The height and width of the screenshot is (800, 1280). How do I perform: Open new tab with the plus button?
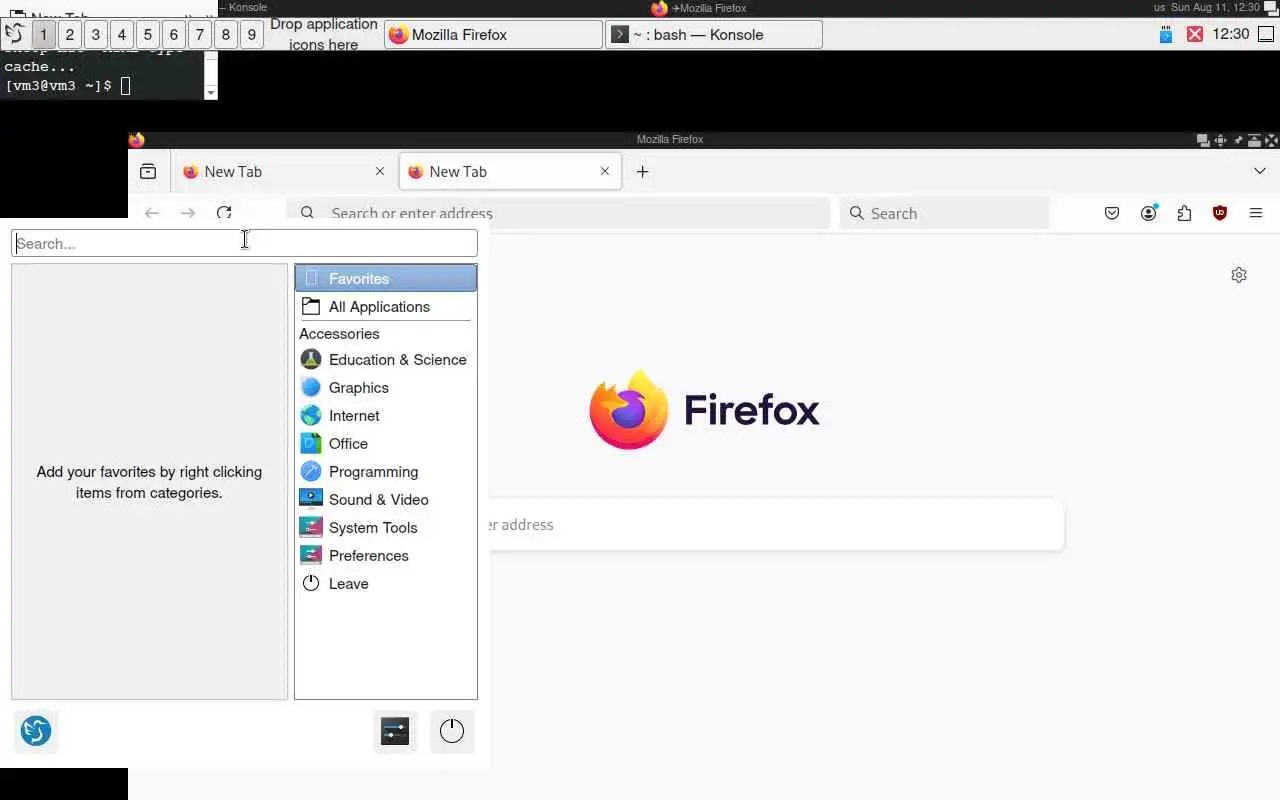click(x=643, y=172)
